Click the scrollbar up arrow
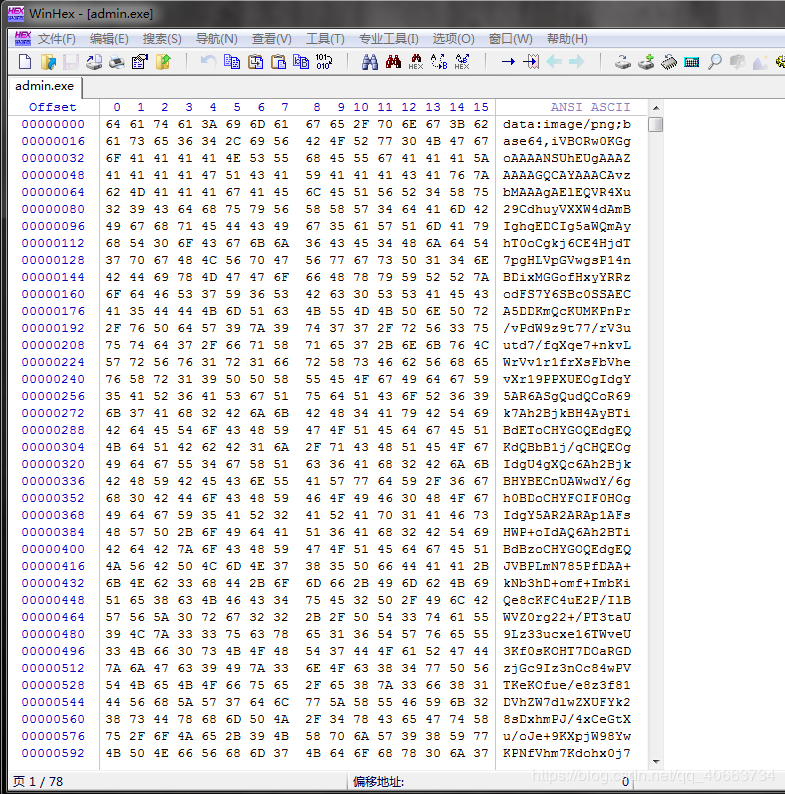Viewport: 785px width, 794px height. coord(655,108)
